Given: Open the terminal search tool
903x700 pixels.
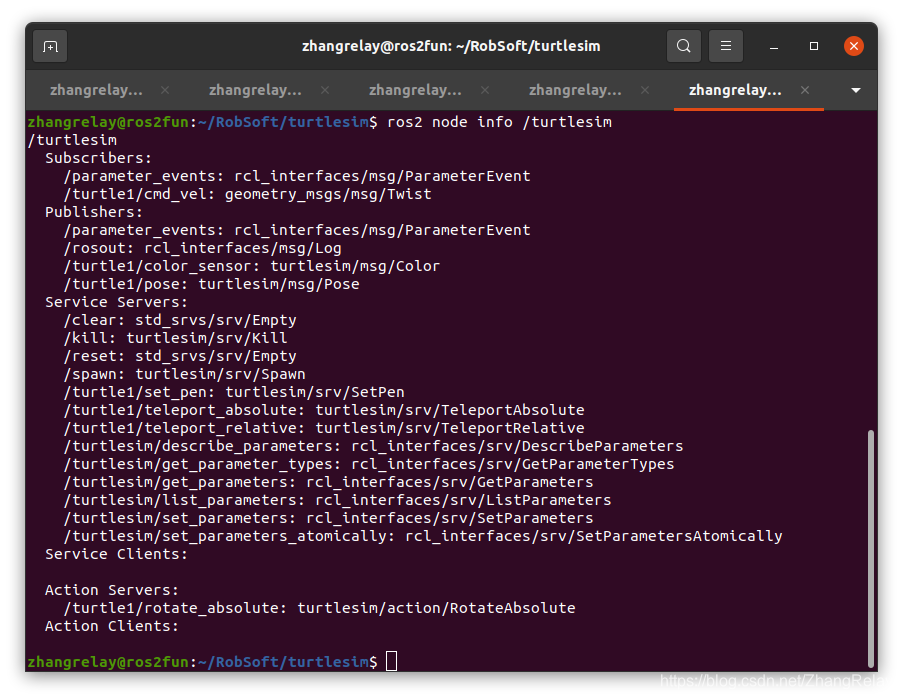Looking at the screenshot, I should [684, 46].
